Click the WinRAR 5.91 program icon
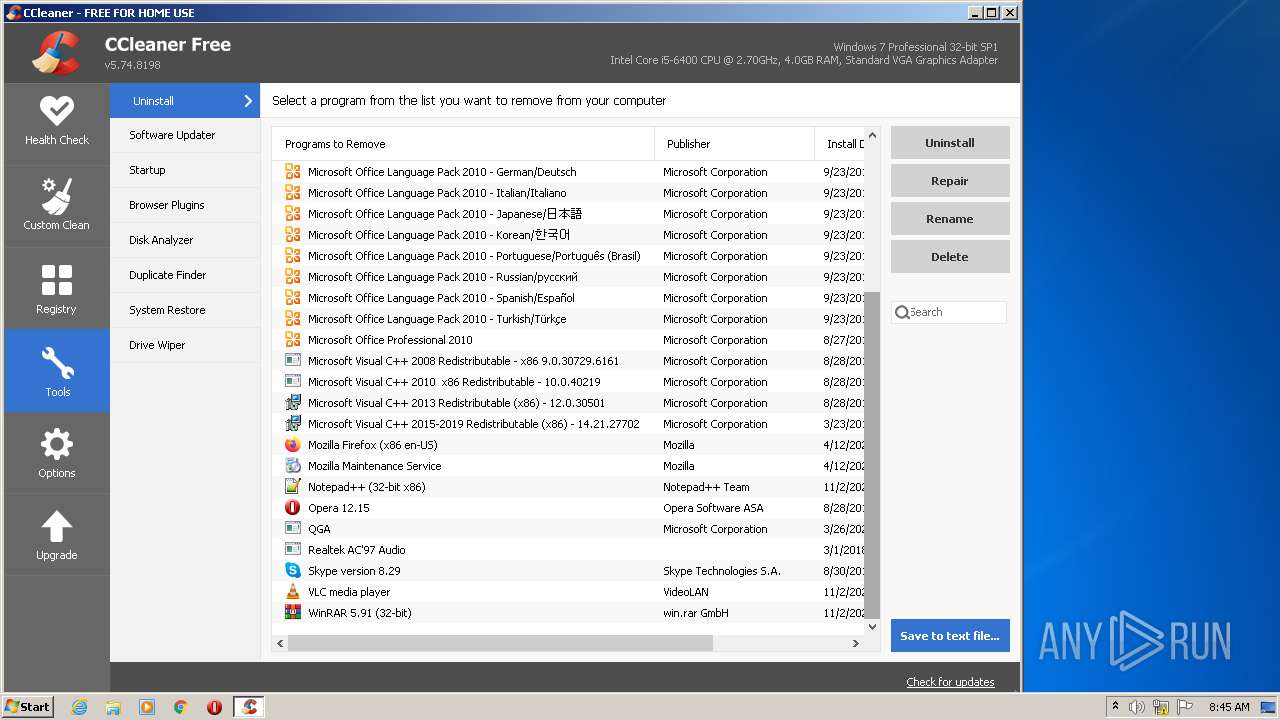The height and width of the screenshot is (720, 1280). (293, 613)
